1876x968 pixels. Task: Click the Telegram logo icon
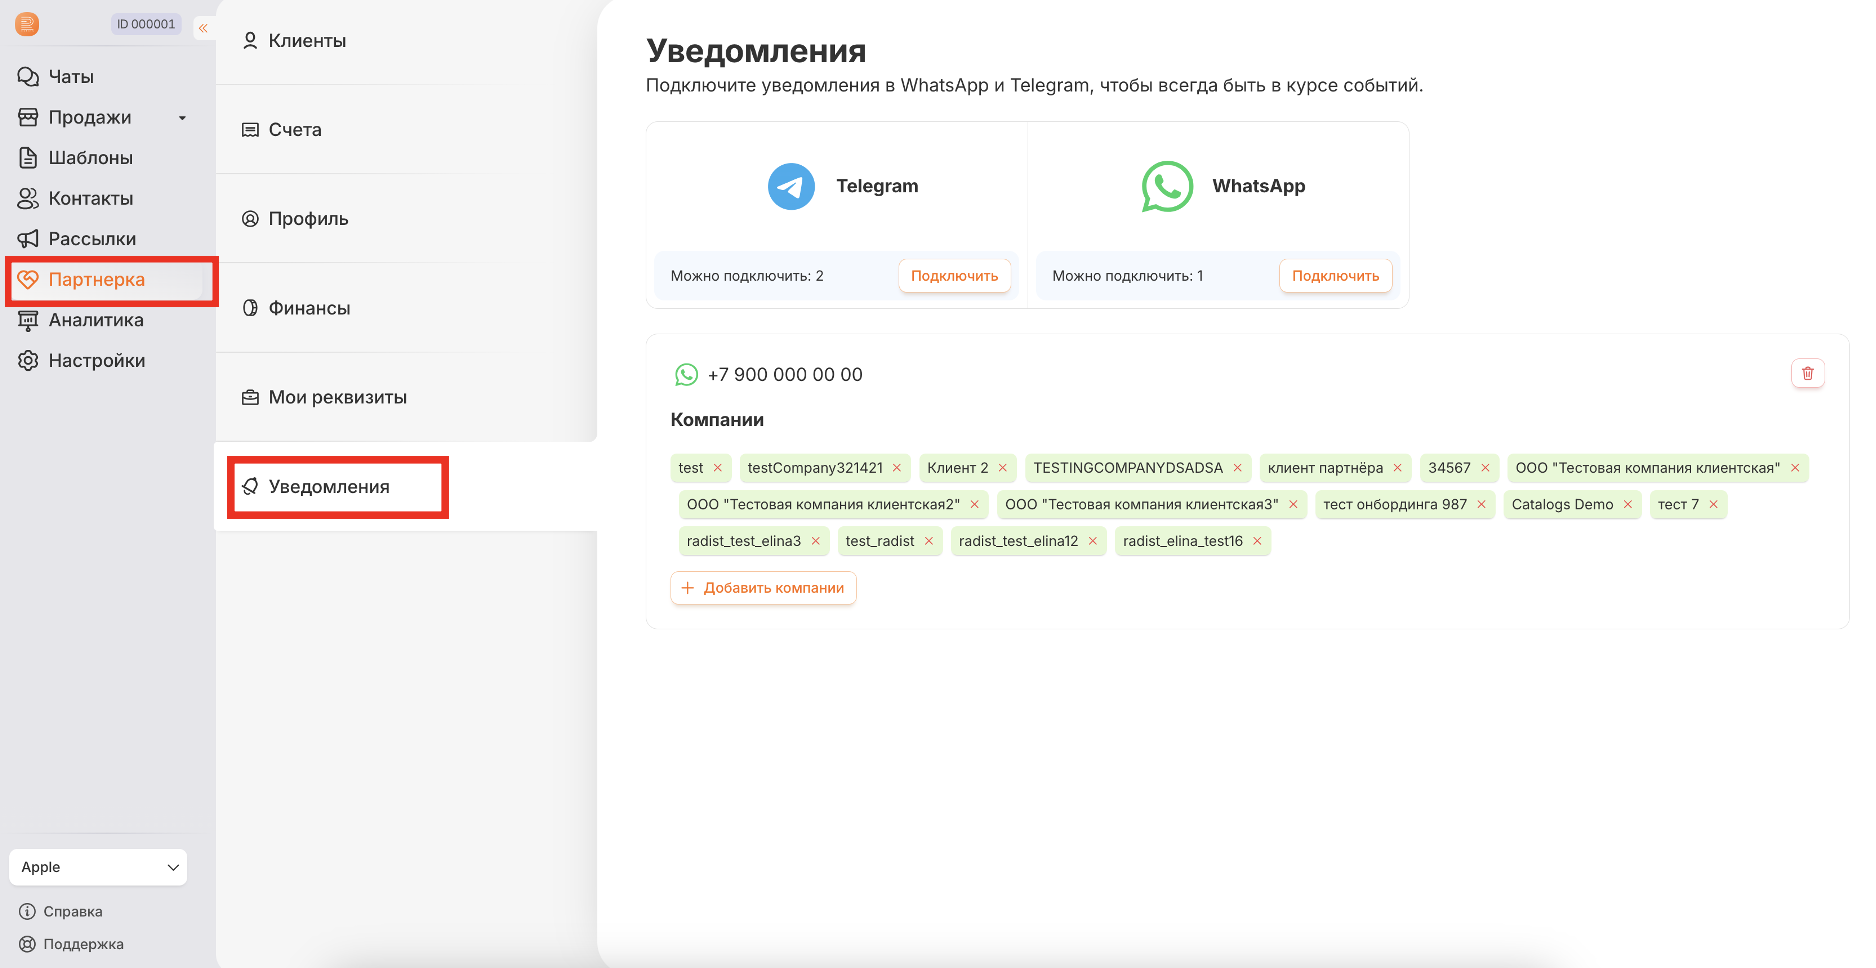[790, 186]
